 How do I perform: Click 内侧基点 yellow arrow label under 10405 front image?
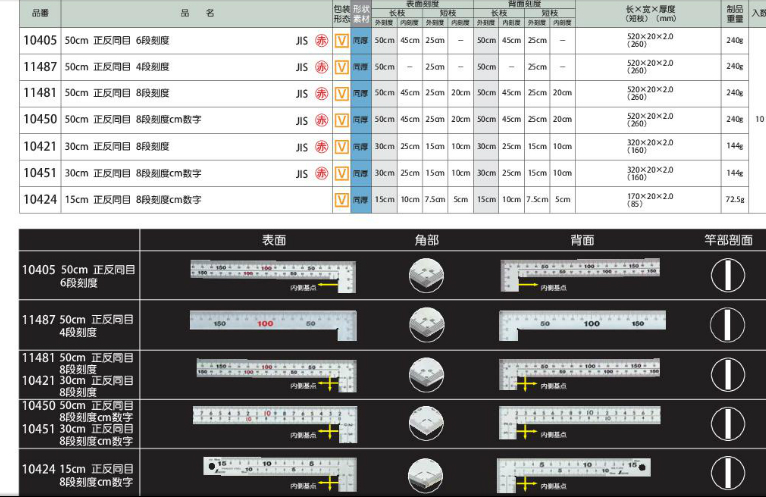pos(314,287)
